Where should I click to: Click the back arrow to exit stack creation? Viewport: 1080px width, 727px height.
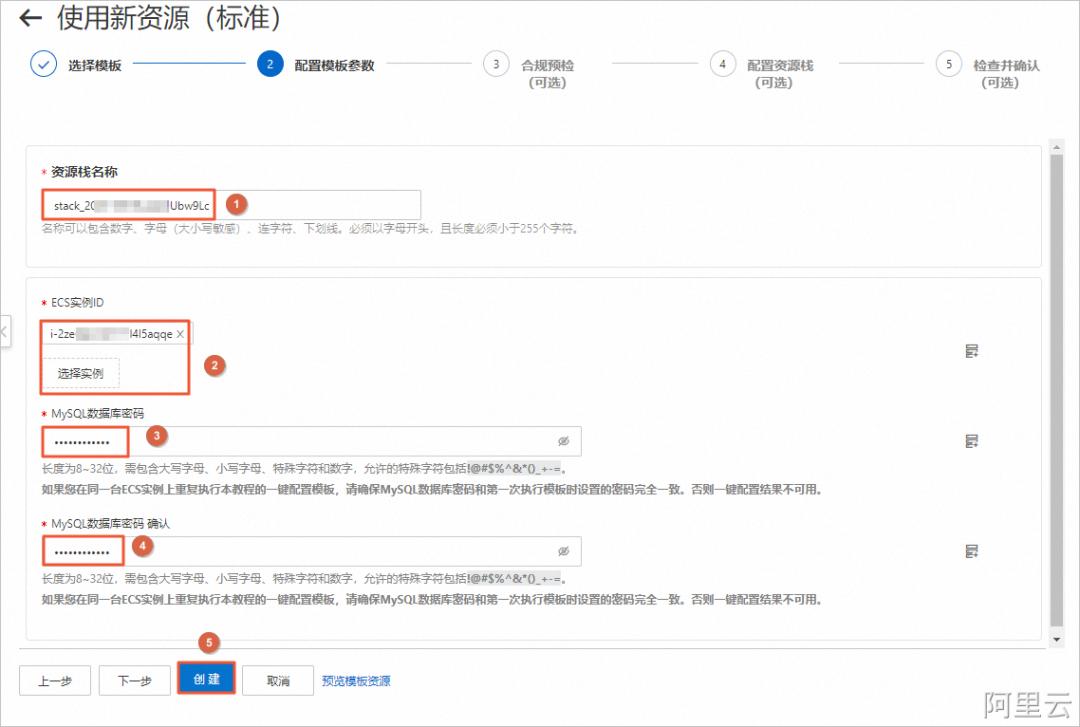click(29, 19)
